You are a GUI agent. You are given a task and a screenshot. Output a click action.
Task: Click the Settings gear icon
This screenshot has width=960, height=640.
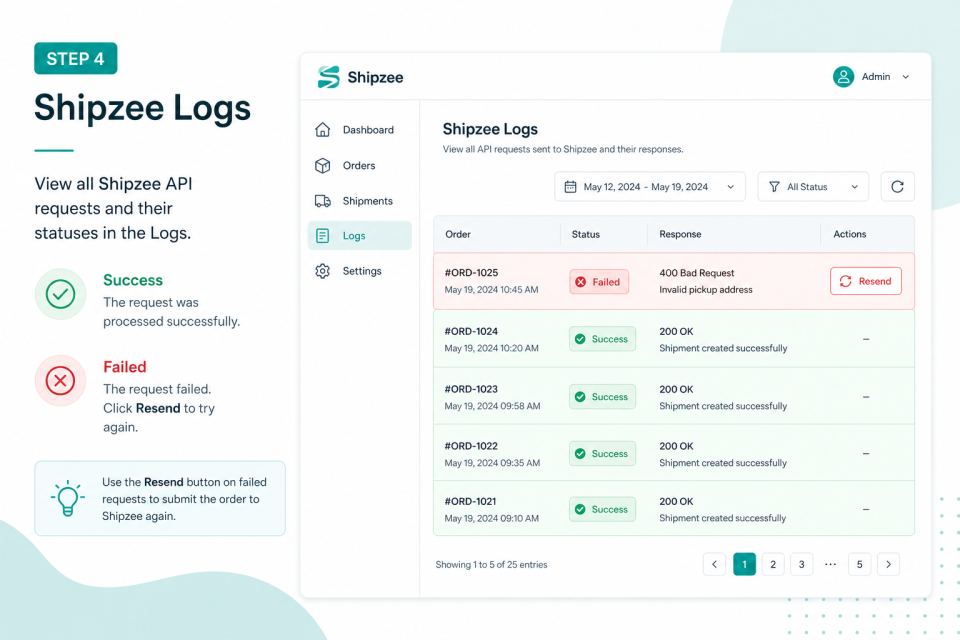322,271
